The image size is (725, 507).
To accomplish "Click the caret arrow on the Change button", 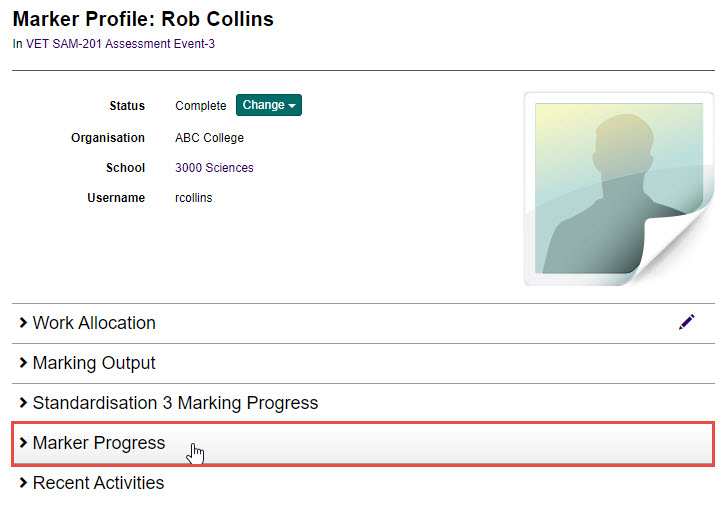I will point(292,106).
